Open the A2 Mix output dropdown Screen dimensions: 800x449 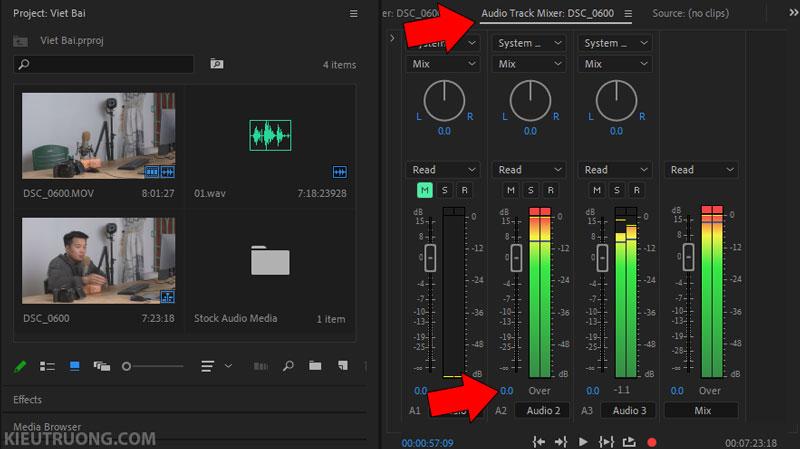tap(529, 64)
